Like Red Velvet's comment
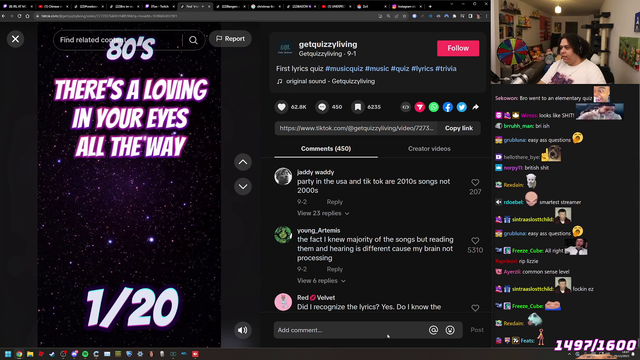The image size is (640, 360). [475, 308]
